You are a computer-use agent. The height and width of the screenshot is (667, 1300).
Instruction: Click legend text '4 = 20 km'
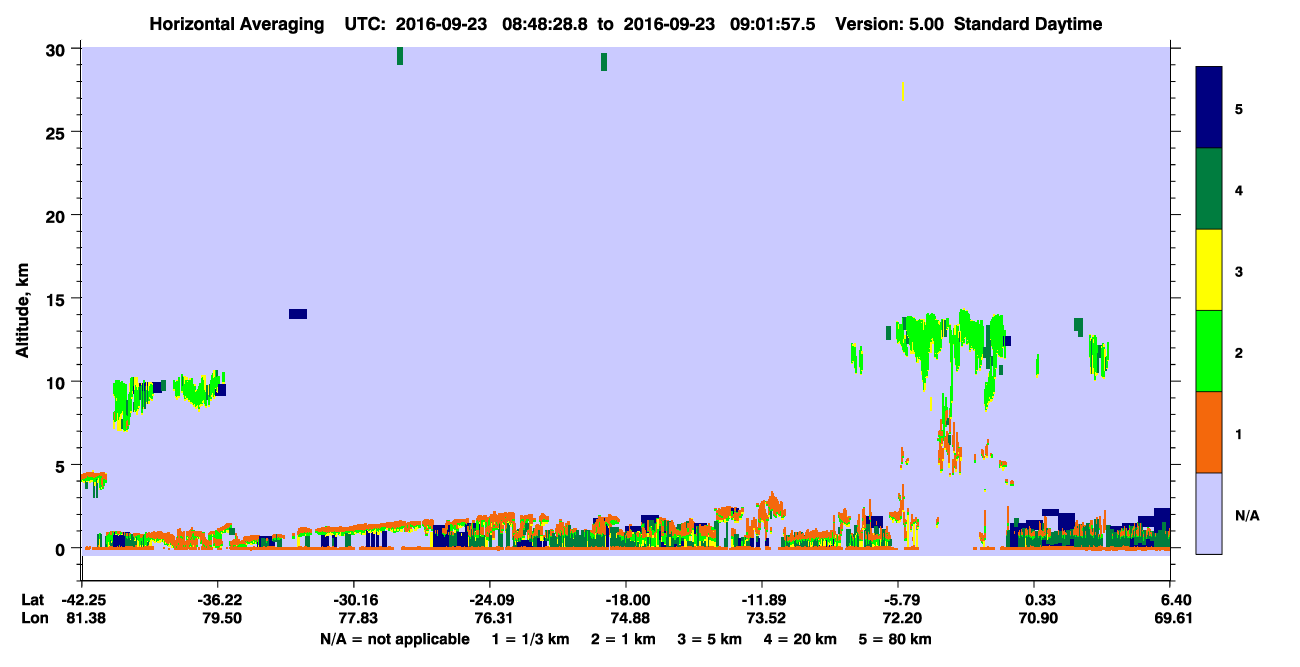[801, 639]
